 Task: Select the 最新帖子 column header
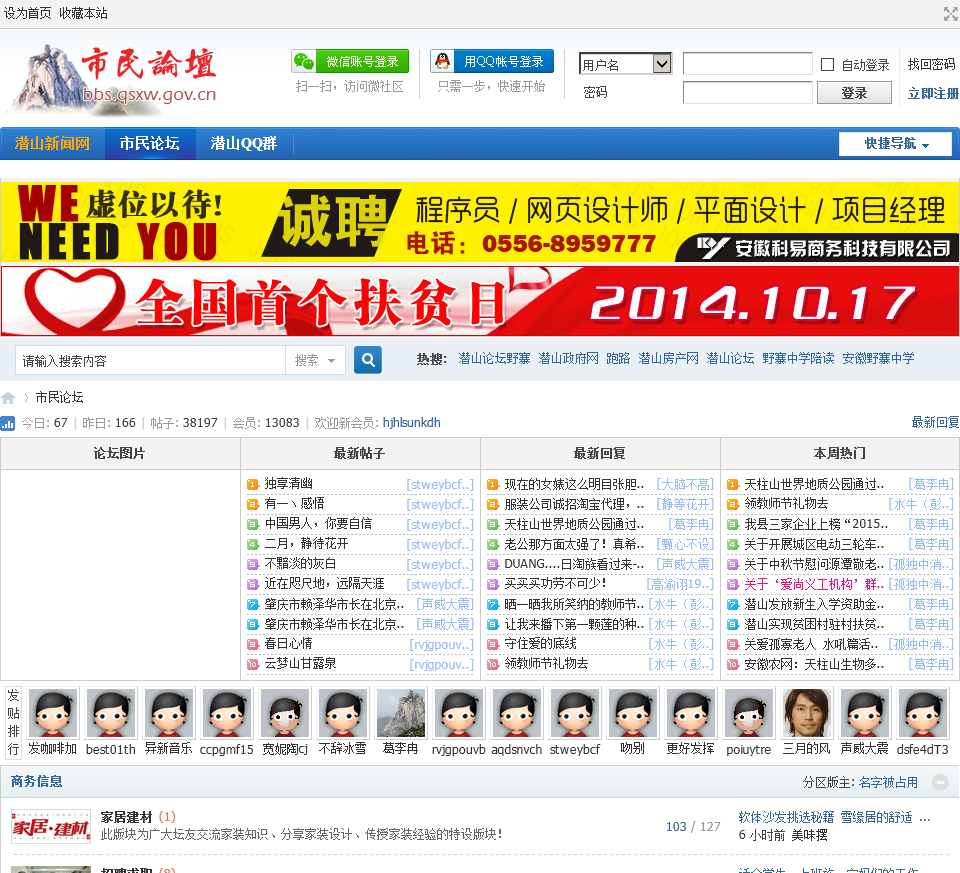(x=359, y=453)
